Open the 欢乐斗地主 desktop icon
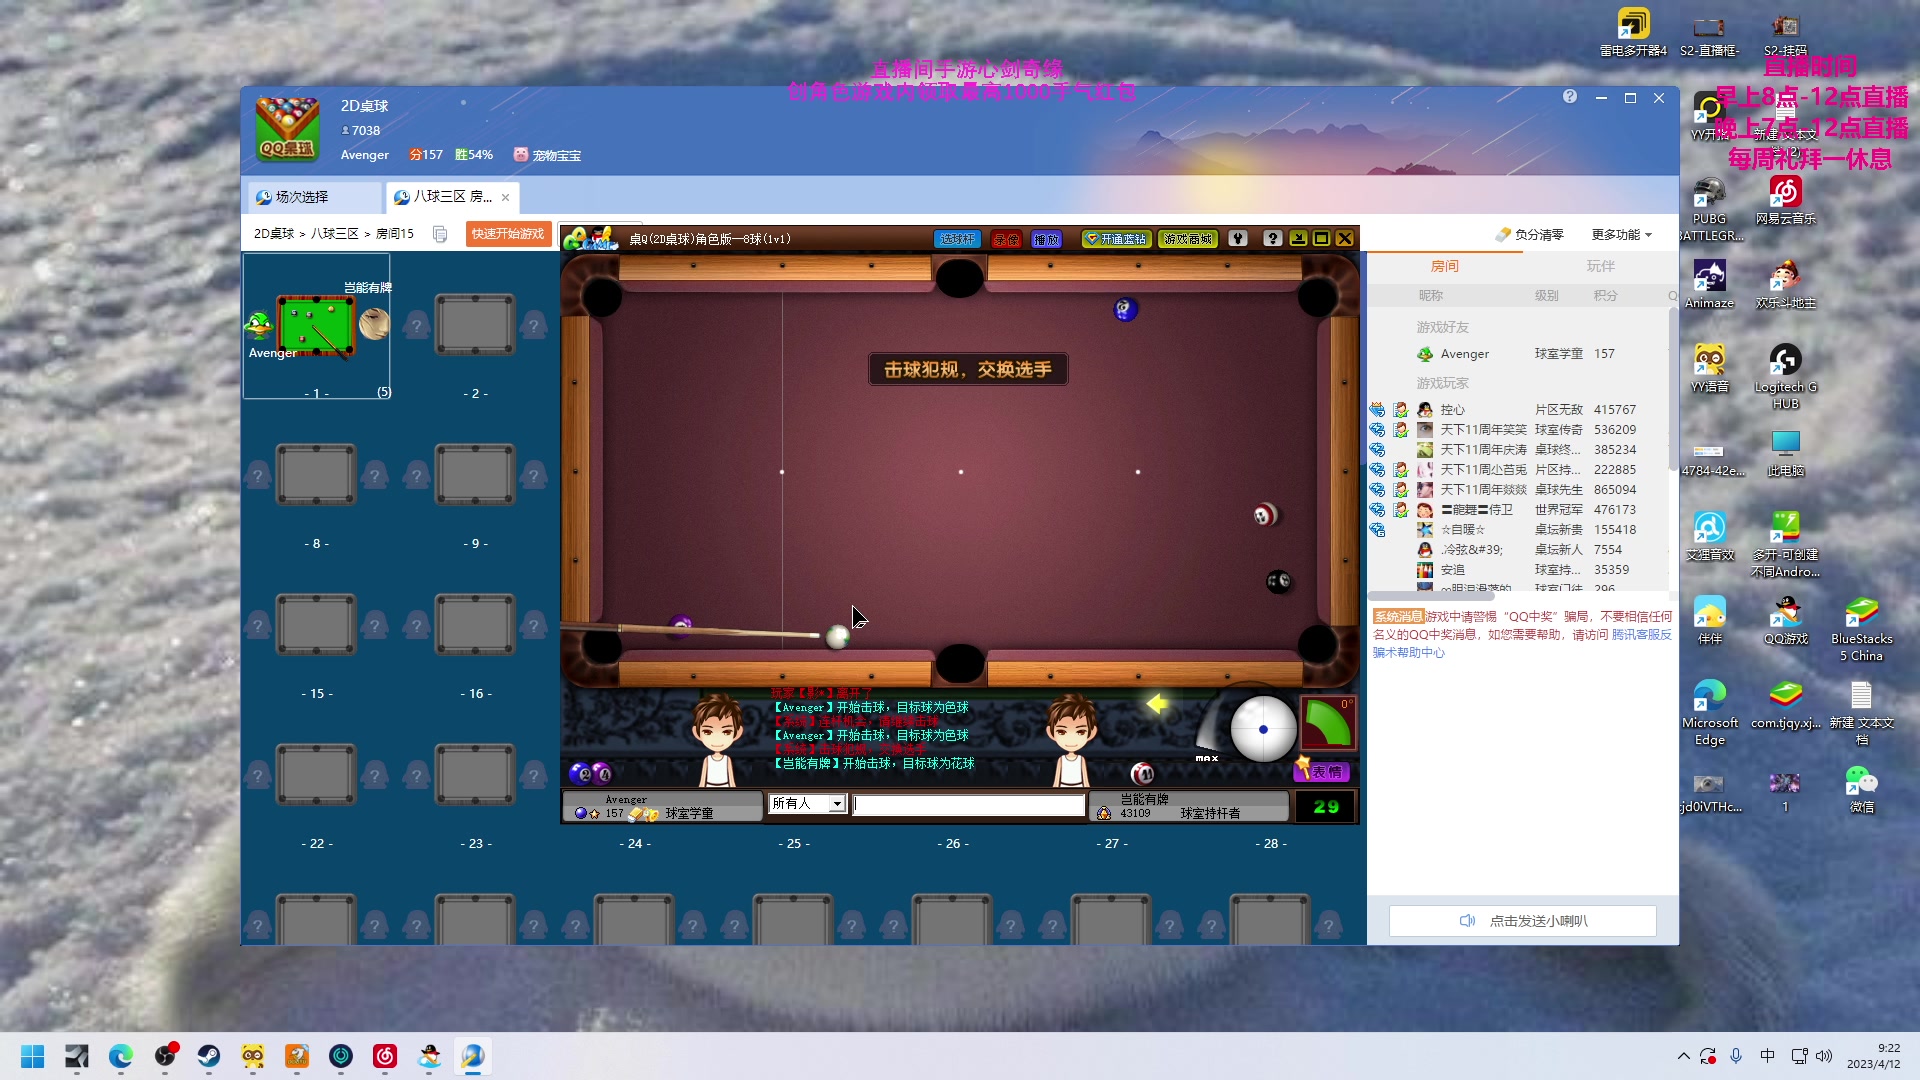Viewport: 1920px width, 1080px height. click(x=1786, y=284)
